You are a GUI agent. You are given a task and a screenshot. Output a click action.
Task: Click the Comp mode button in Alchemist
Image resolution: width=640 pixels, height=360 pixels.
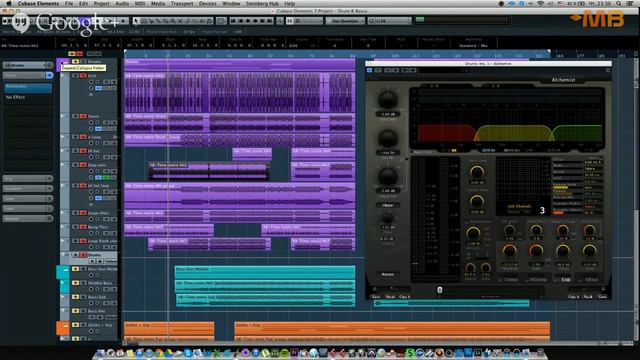(x=510, y=280)
